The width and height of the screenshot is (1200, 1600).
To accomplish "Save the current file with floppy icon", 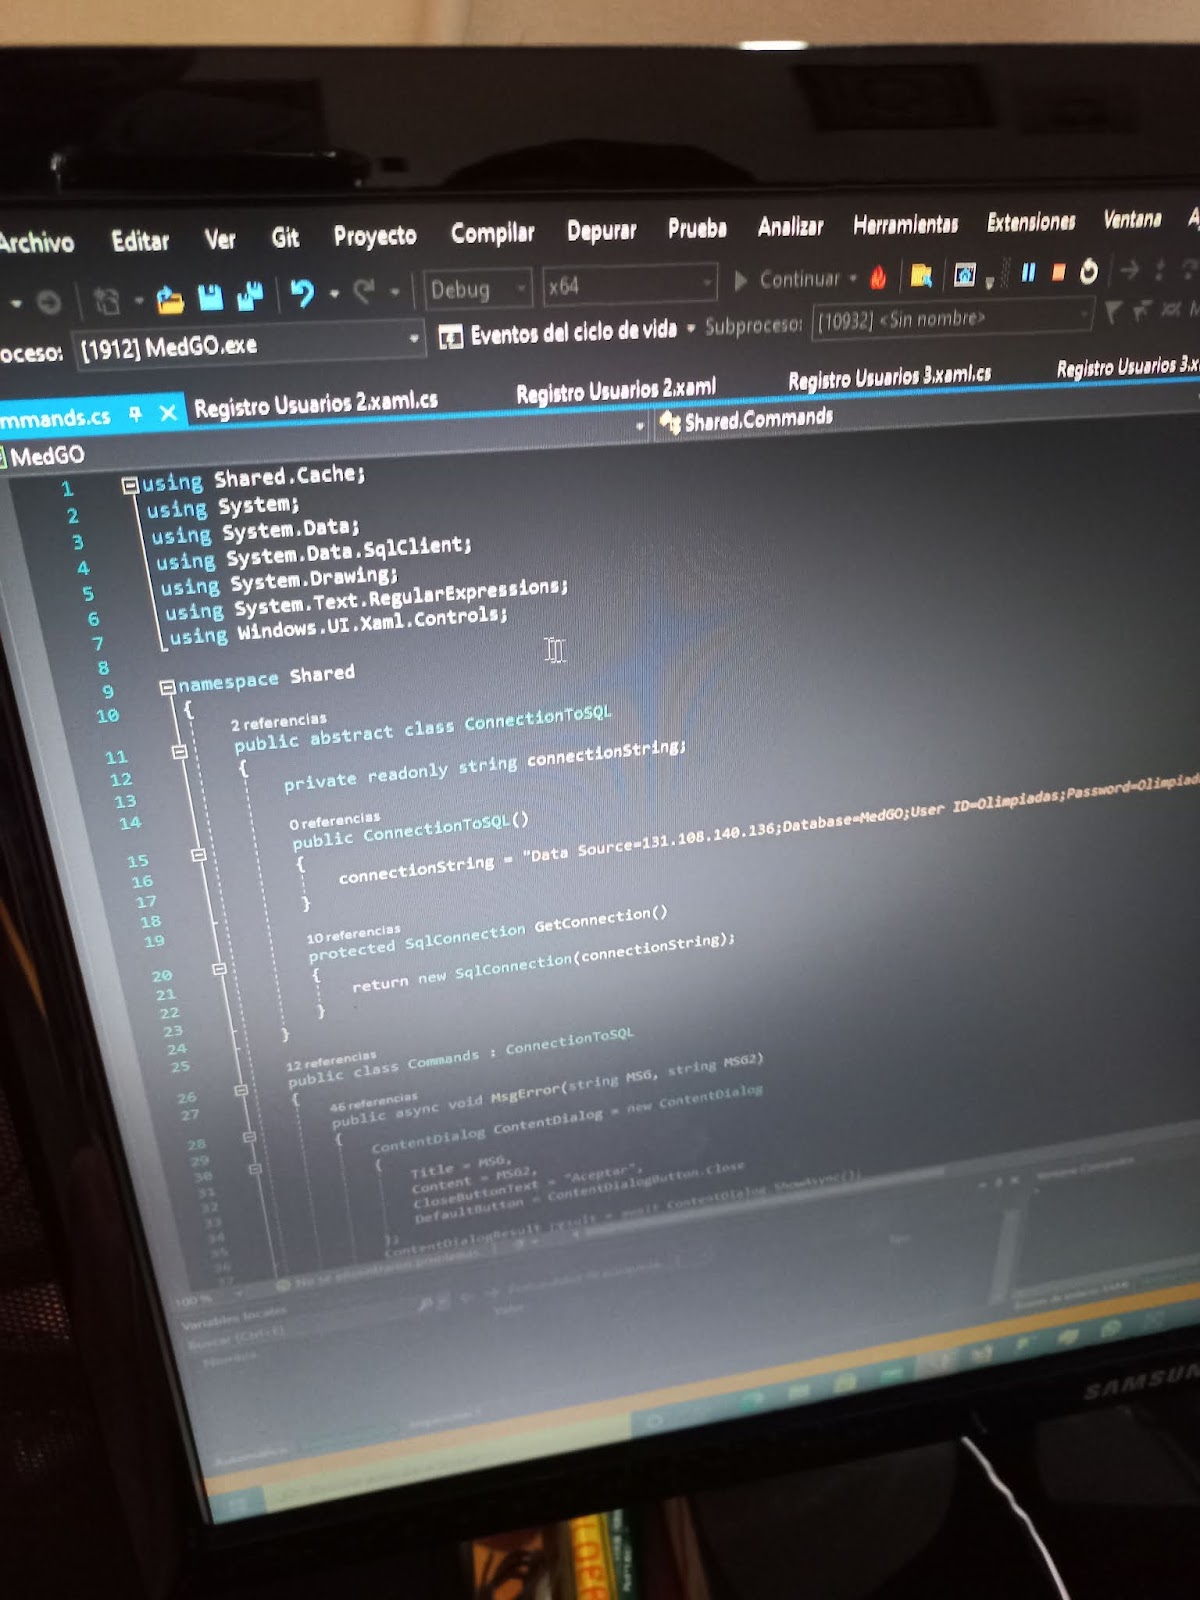I will point(210,297).
